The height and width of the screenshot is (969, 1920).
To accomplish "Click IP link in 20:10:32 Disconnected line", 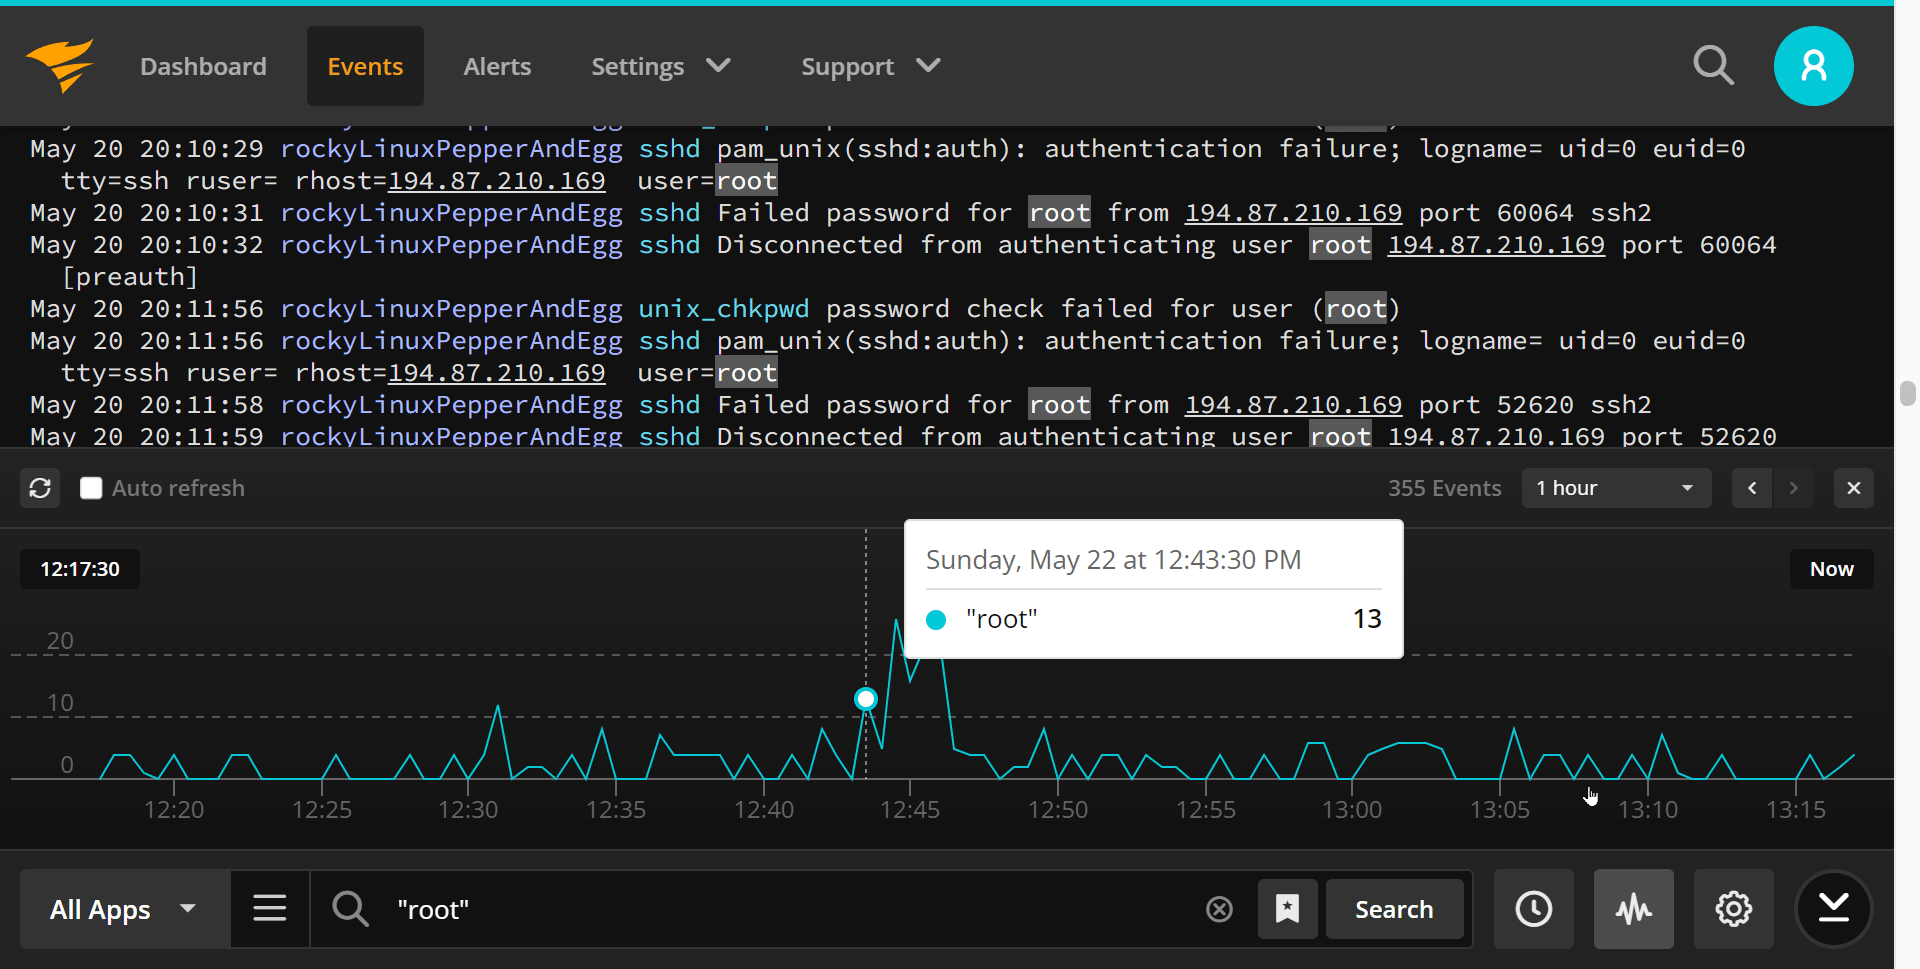I will coord(1496,245).
